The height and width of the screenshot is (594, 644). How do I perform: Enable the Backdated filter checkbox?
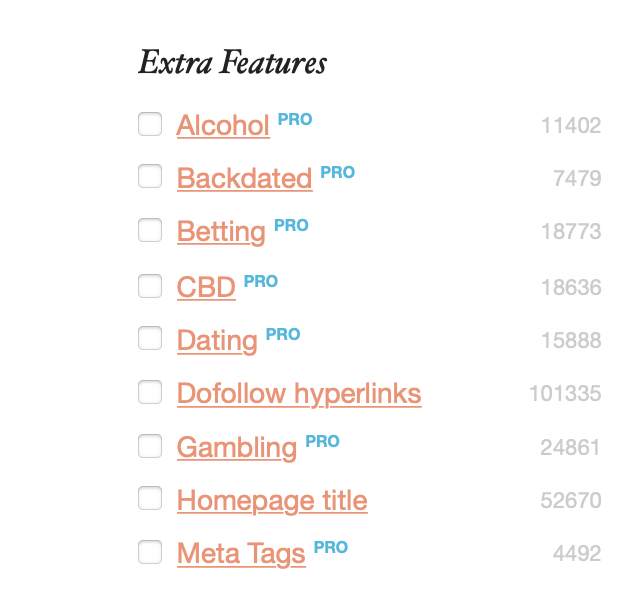click(x=150, y=177)
